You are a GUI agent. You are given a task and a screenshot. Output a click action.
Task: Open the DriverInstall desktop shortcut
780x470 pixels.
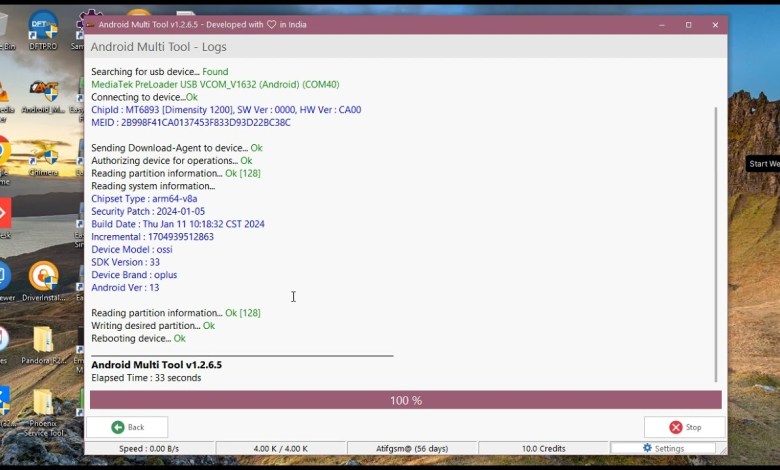pyautogui.click(x=43, y=280)
